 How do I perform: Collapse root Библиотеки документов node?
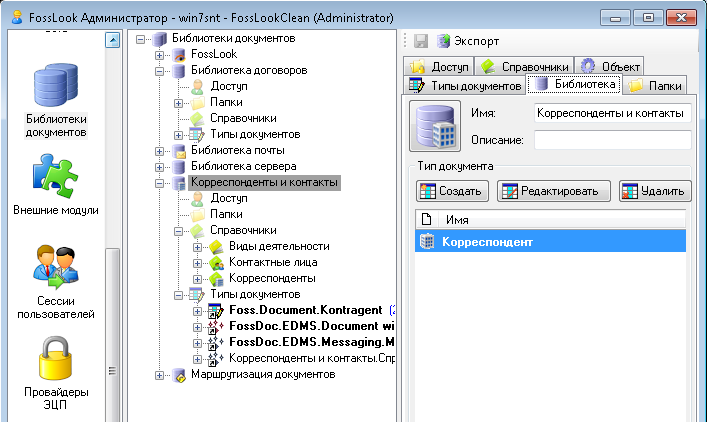click(x=141, y=39)
